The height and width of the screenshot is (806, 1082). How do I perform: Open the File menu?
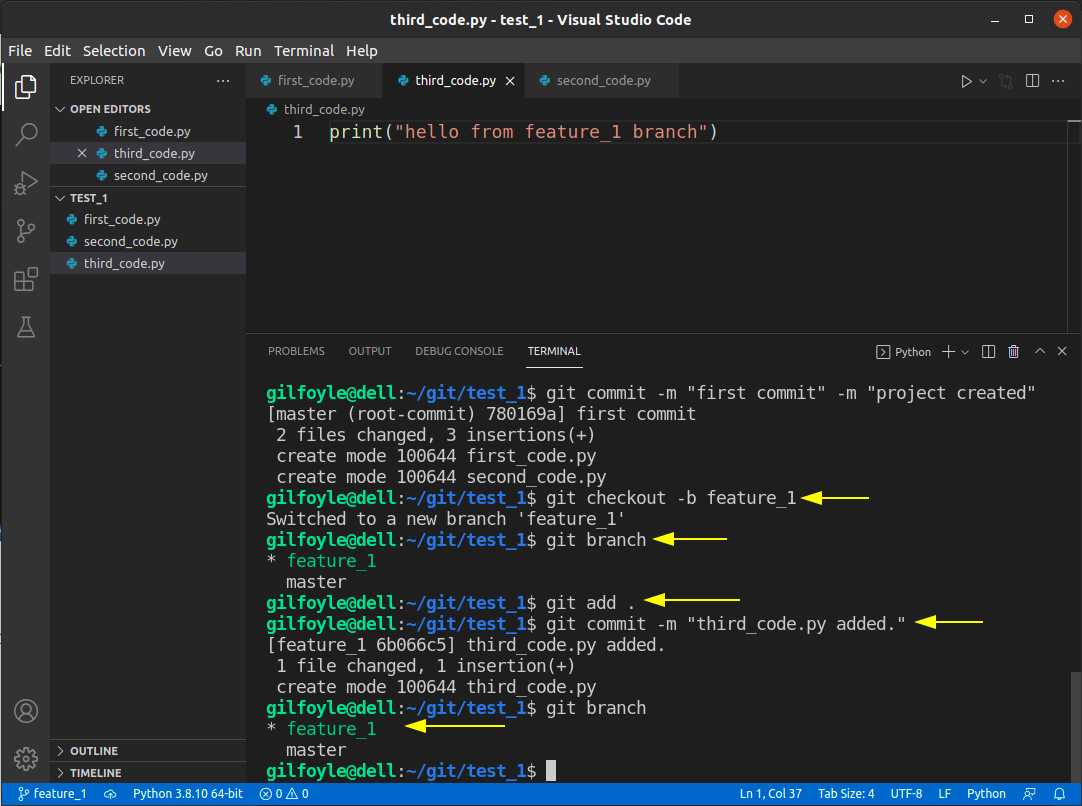pyautogui.click(x=20, y=51)
